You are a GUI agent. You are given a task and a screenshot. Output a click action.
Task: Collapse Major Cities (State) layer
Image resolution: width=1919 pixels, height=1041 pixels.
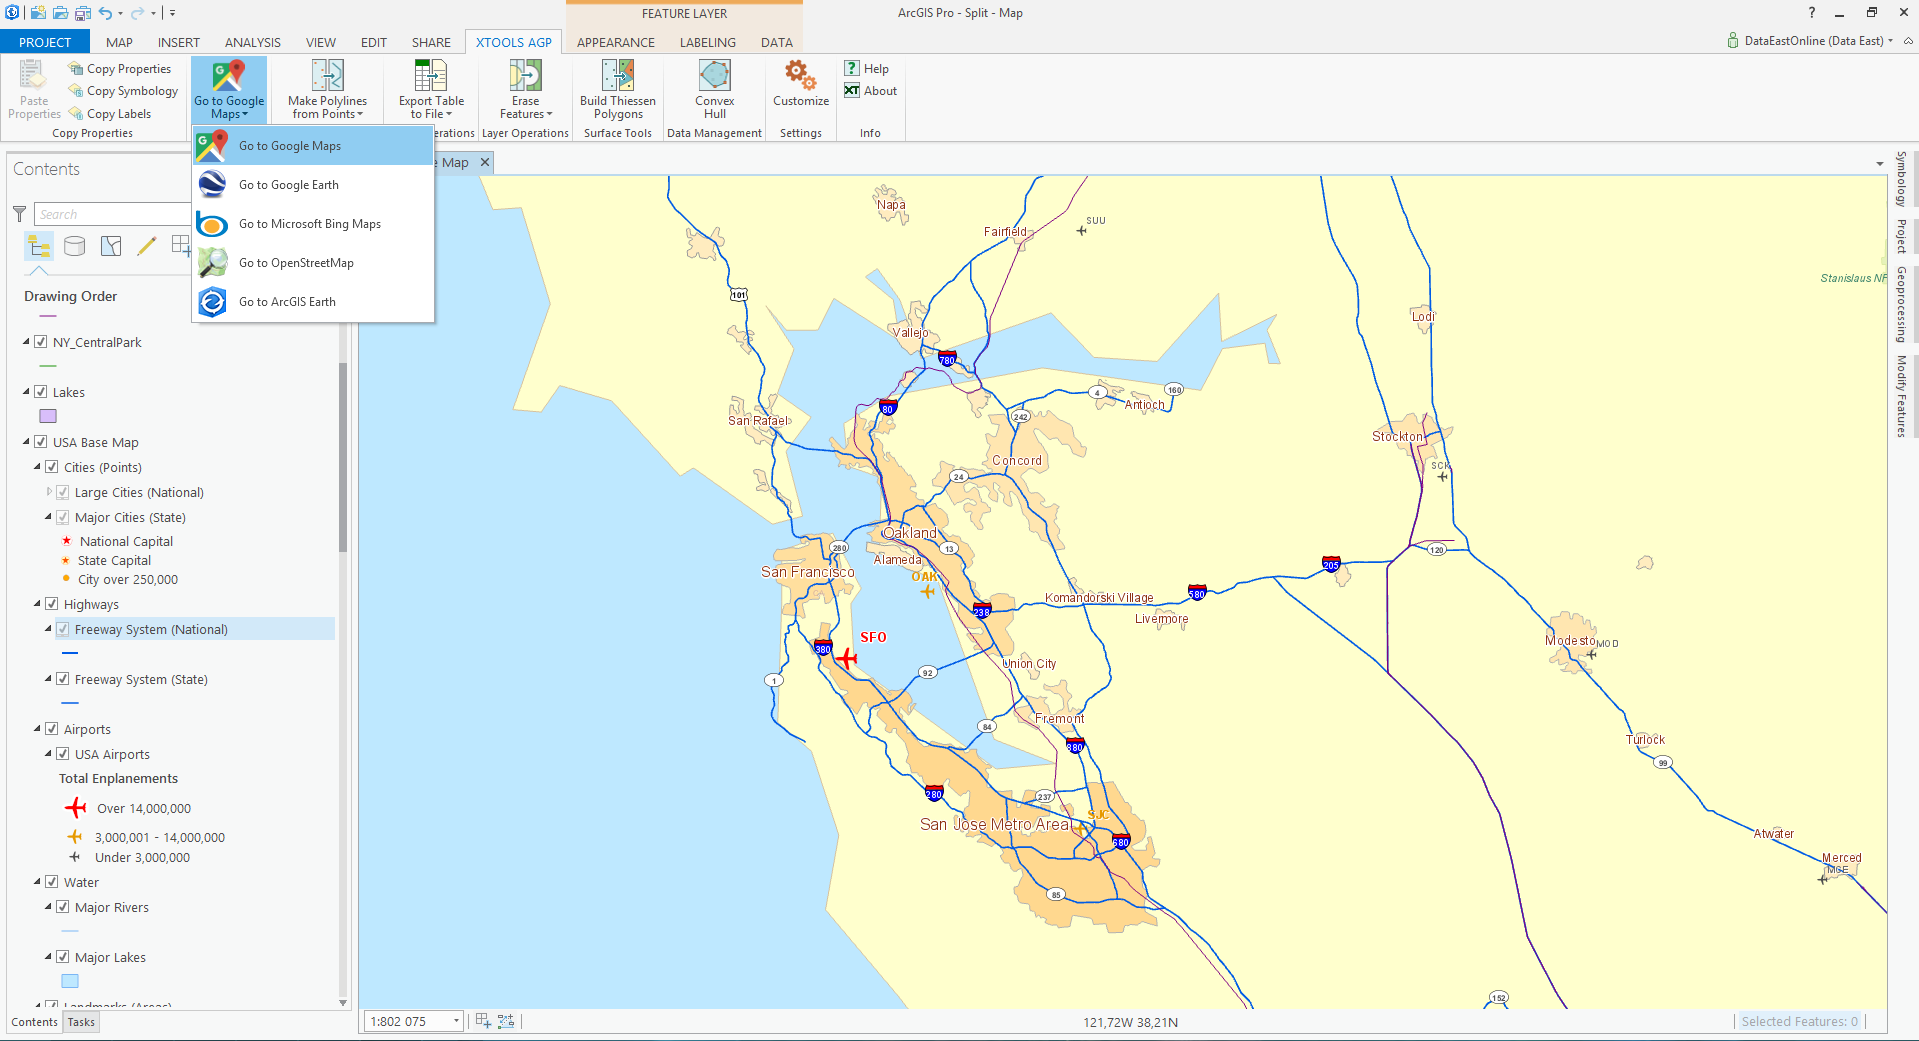click(x=48, y=517)
